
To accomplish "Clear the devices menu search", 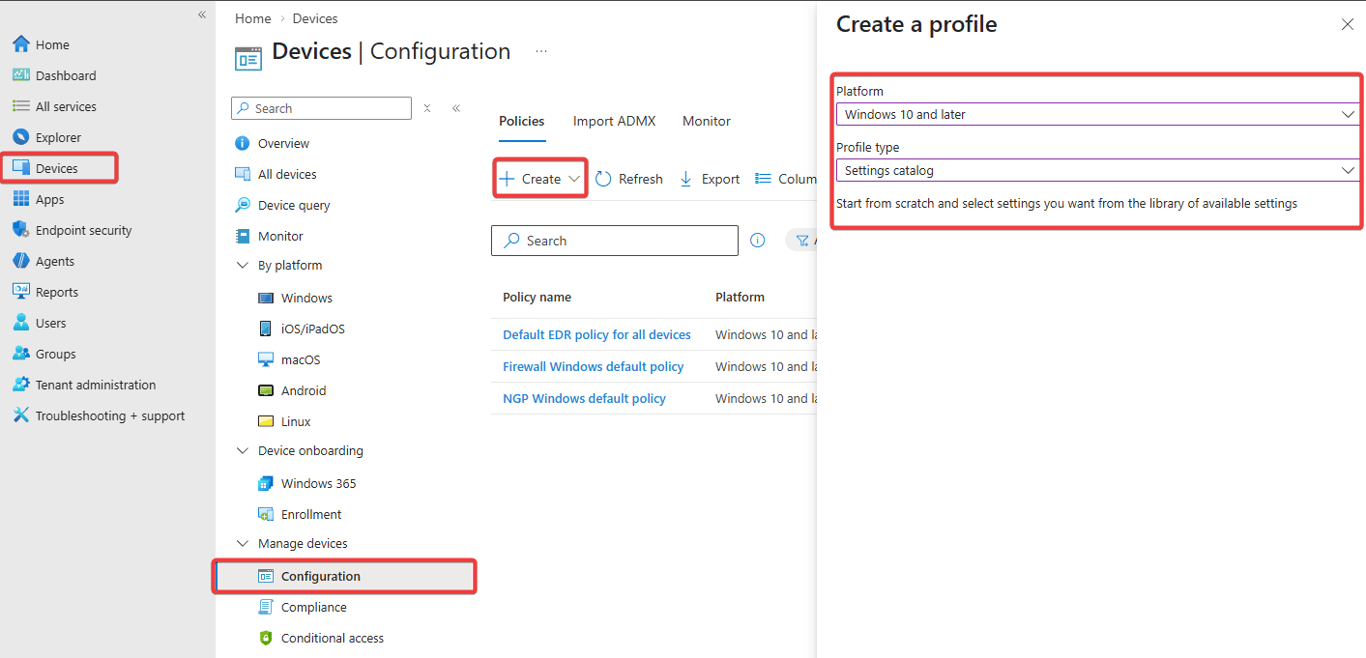I will pos(427,108).
